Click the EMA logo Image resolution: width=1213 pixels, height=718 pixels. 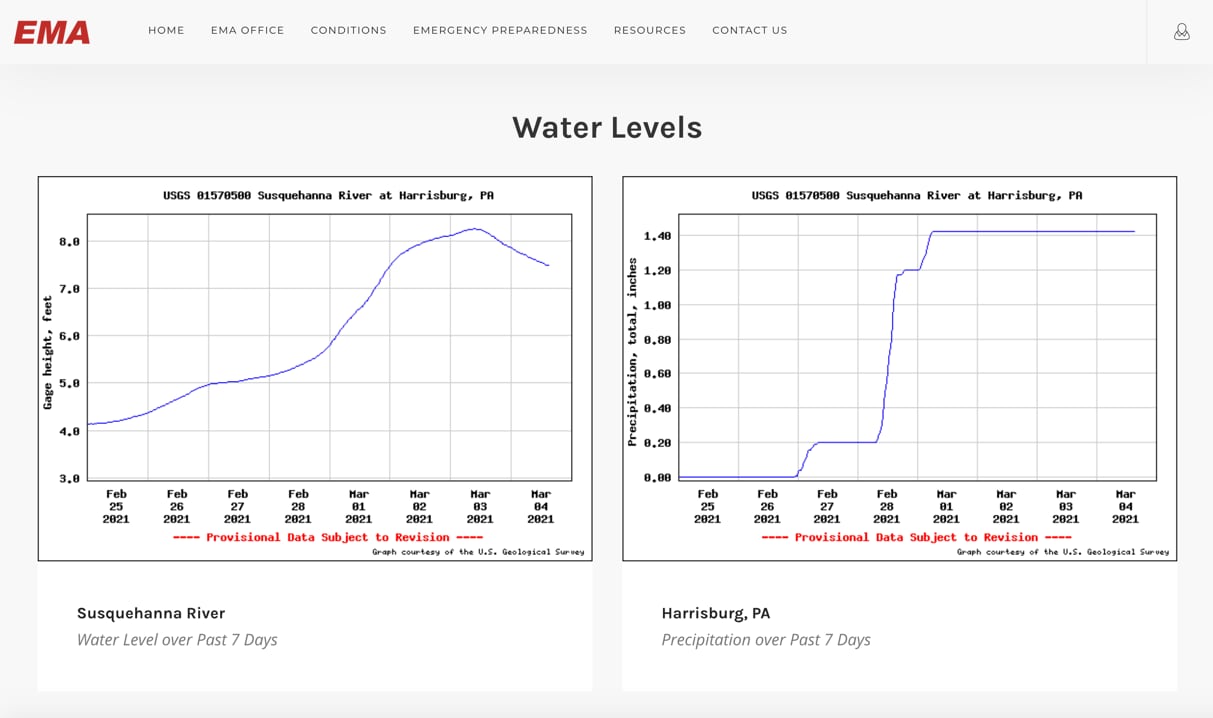click(52, 32)
